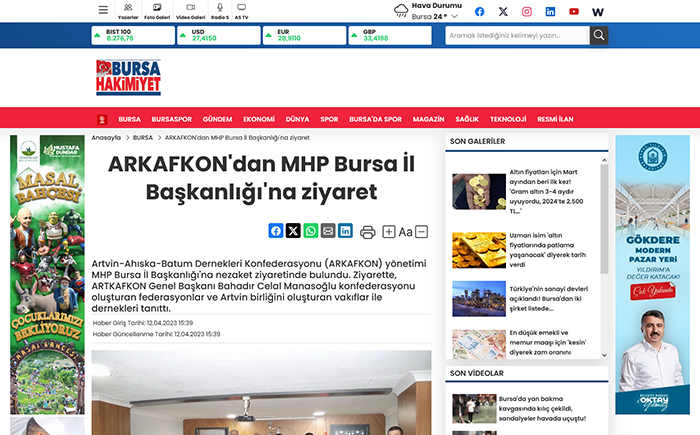Screen dimensions: 700x435
Task: Click the GBP exchange rate box
Action: coord(390,35)
